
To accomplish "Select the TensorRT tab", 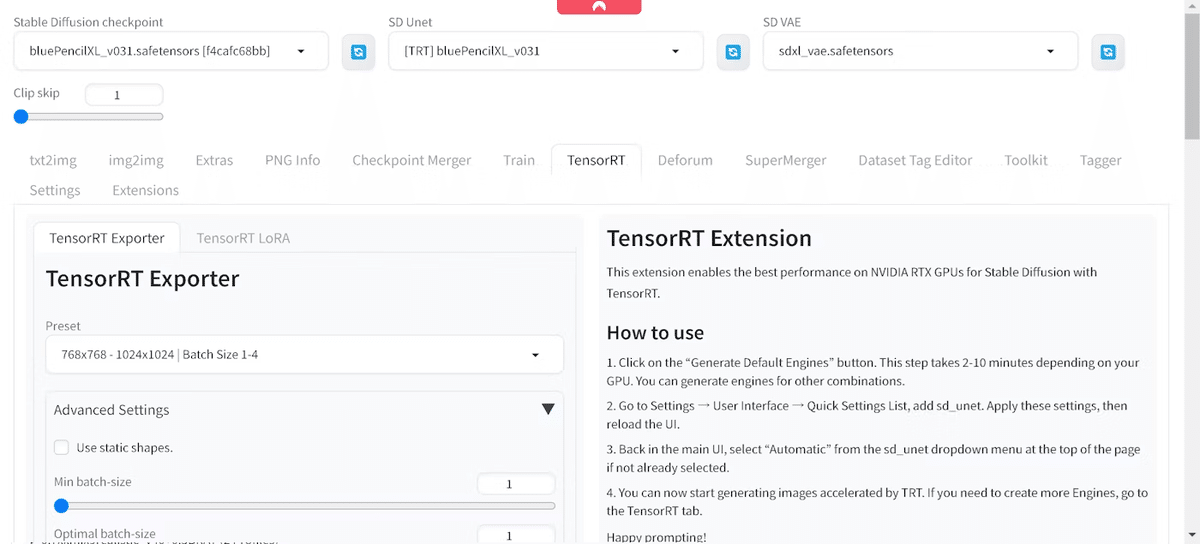I will coord(596,160).
